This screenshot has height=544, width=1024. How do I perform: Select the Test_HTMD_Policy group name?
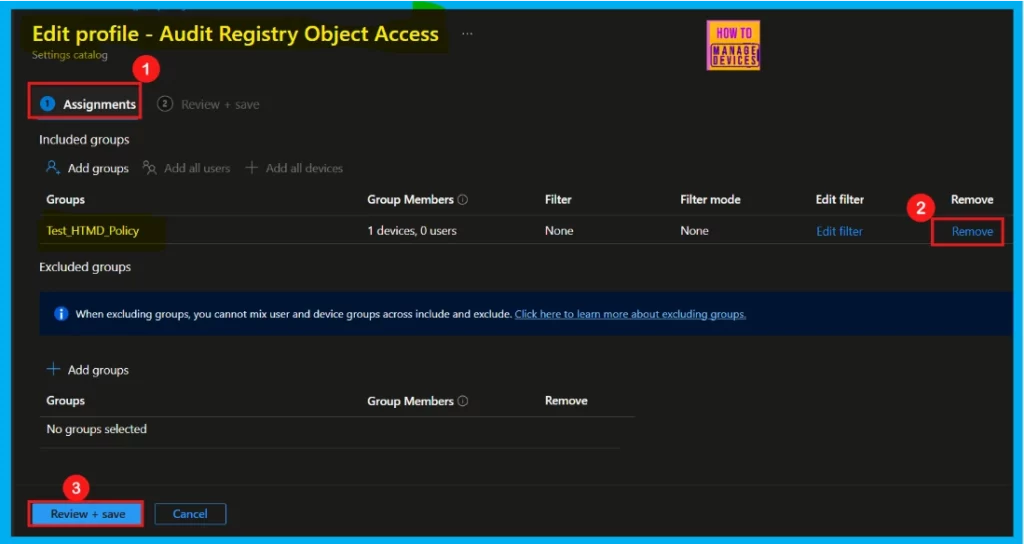[x=93, y=231]
